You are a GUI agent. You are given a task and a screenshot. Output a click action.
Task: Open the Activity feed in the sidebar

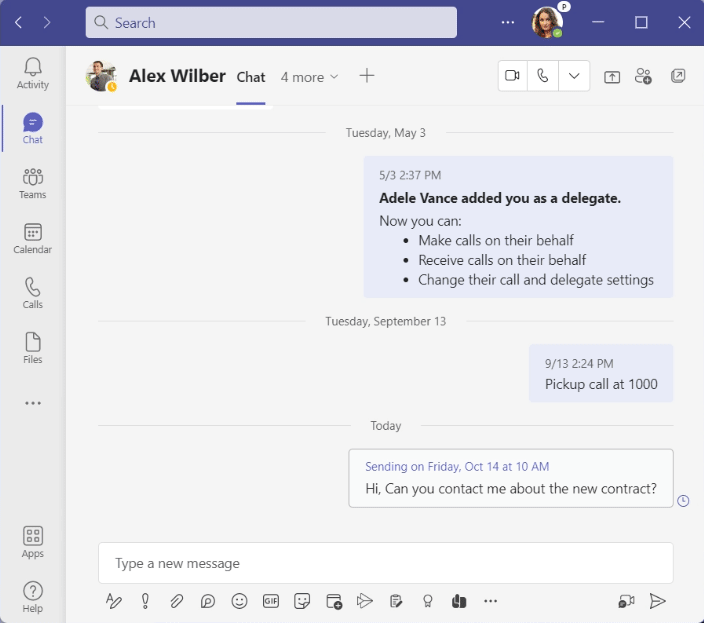tap(33, 74)
